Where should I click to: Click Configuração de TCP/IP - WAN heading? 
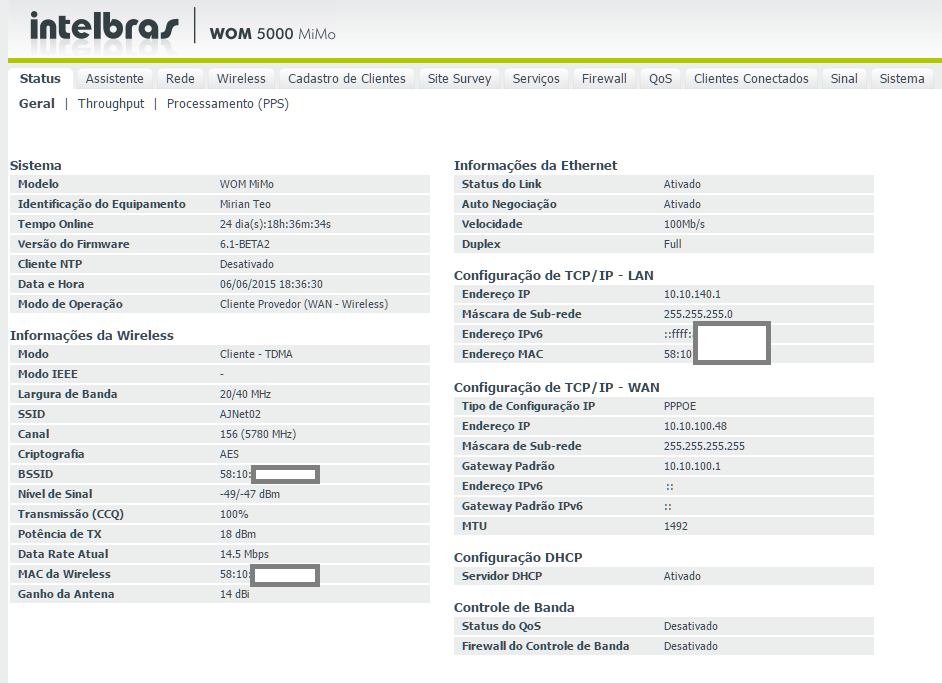click(556, 387)
